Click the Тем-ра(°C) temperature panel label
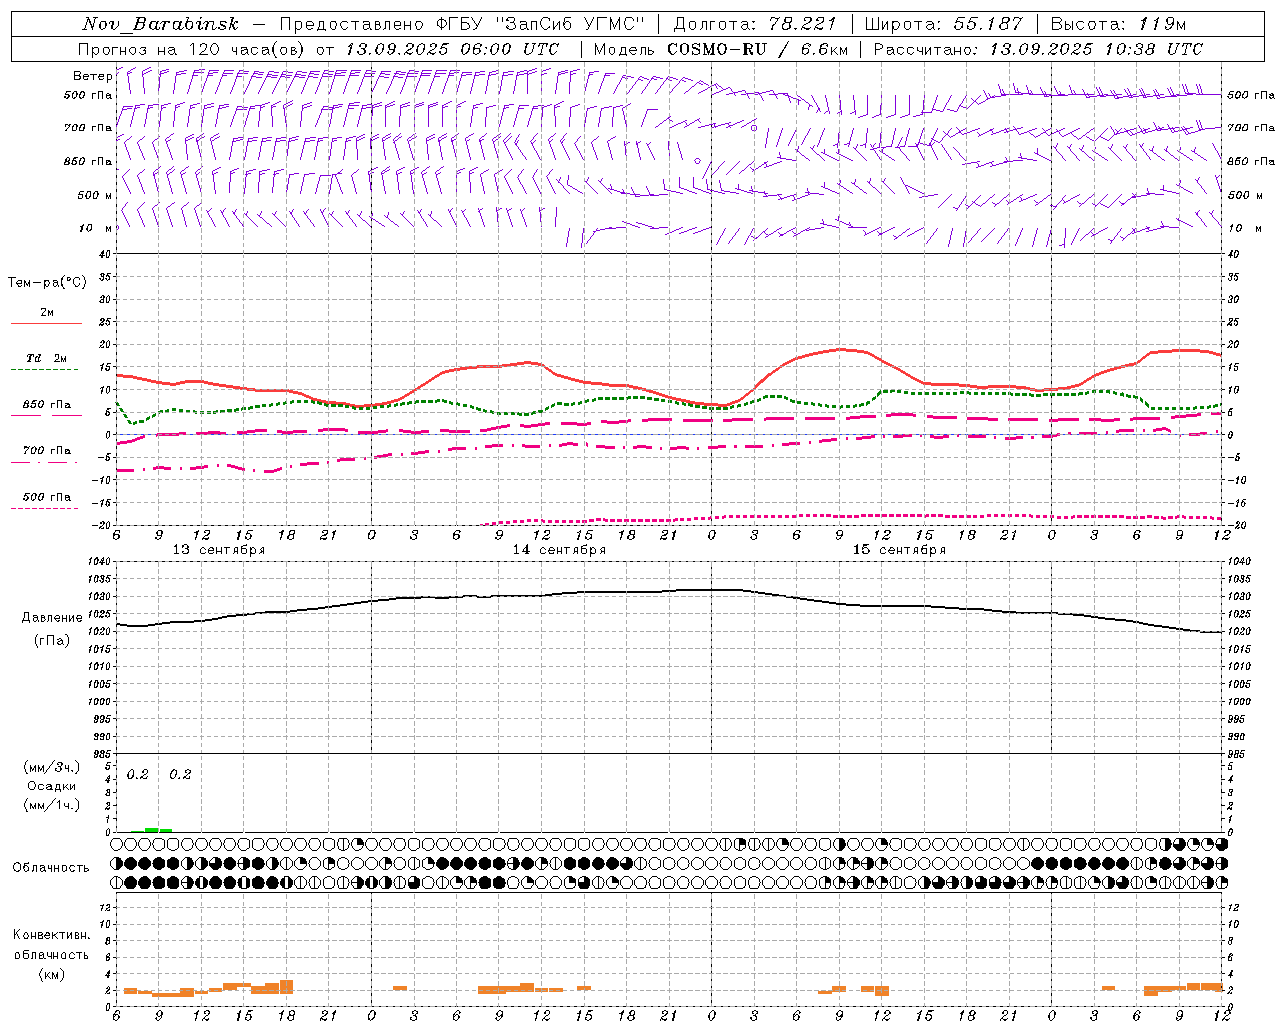Viewport: 1280px width, 1024px height. click(47, 283)
